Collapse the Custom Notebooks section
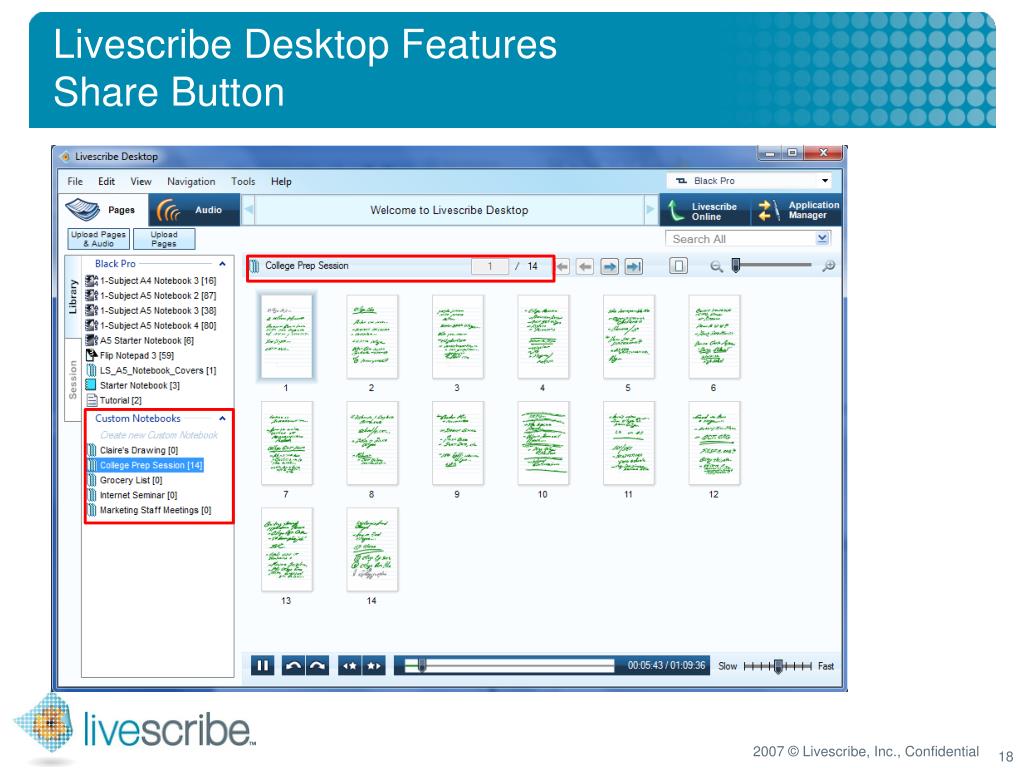This screenshot has height=768, width=1024. tap(222, 419)
